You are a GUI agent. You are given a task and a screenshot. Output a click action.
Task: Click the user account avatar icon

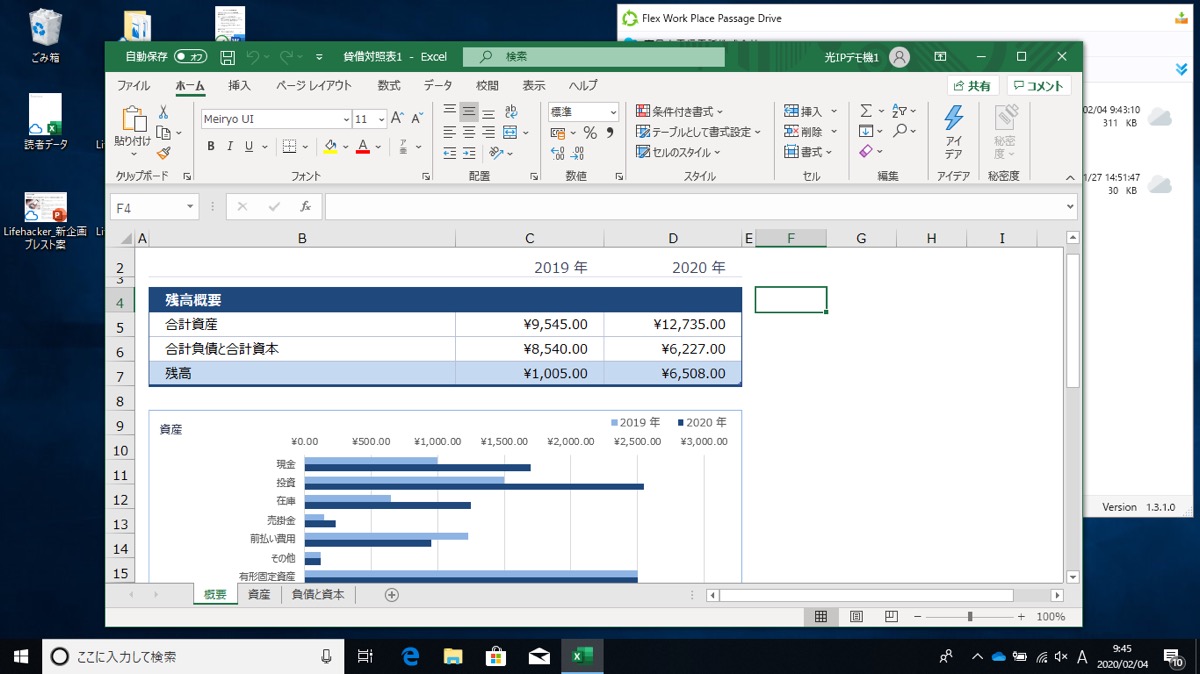tap(899, 57)
